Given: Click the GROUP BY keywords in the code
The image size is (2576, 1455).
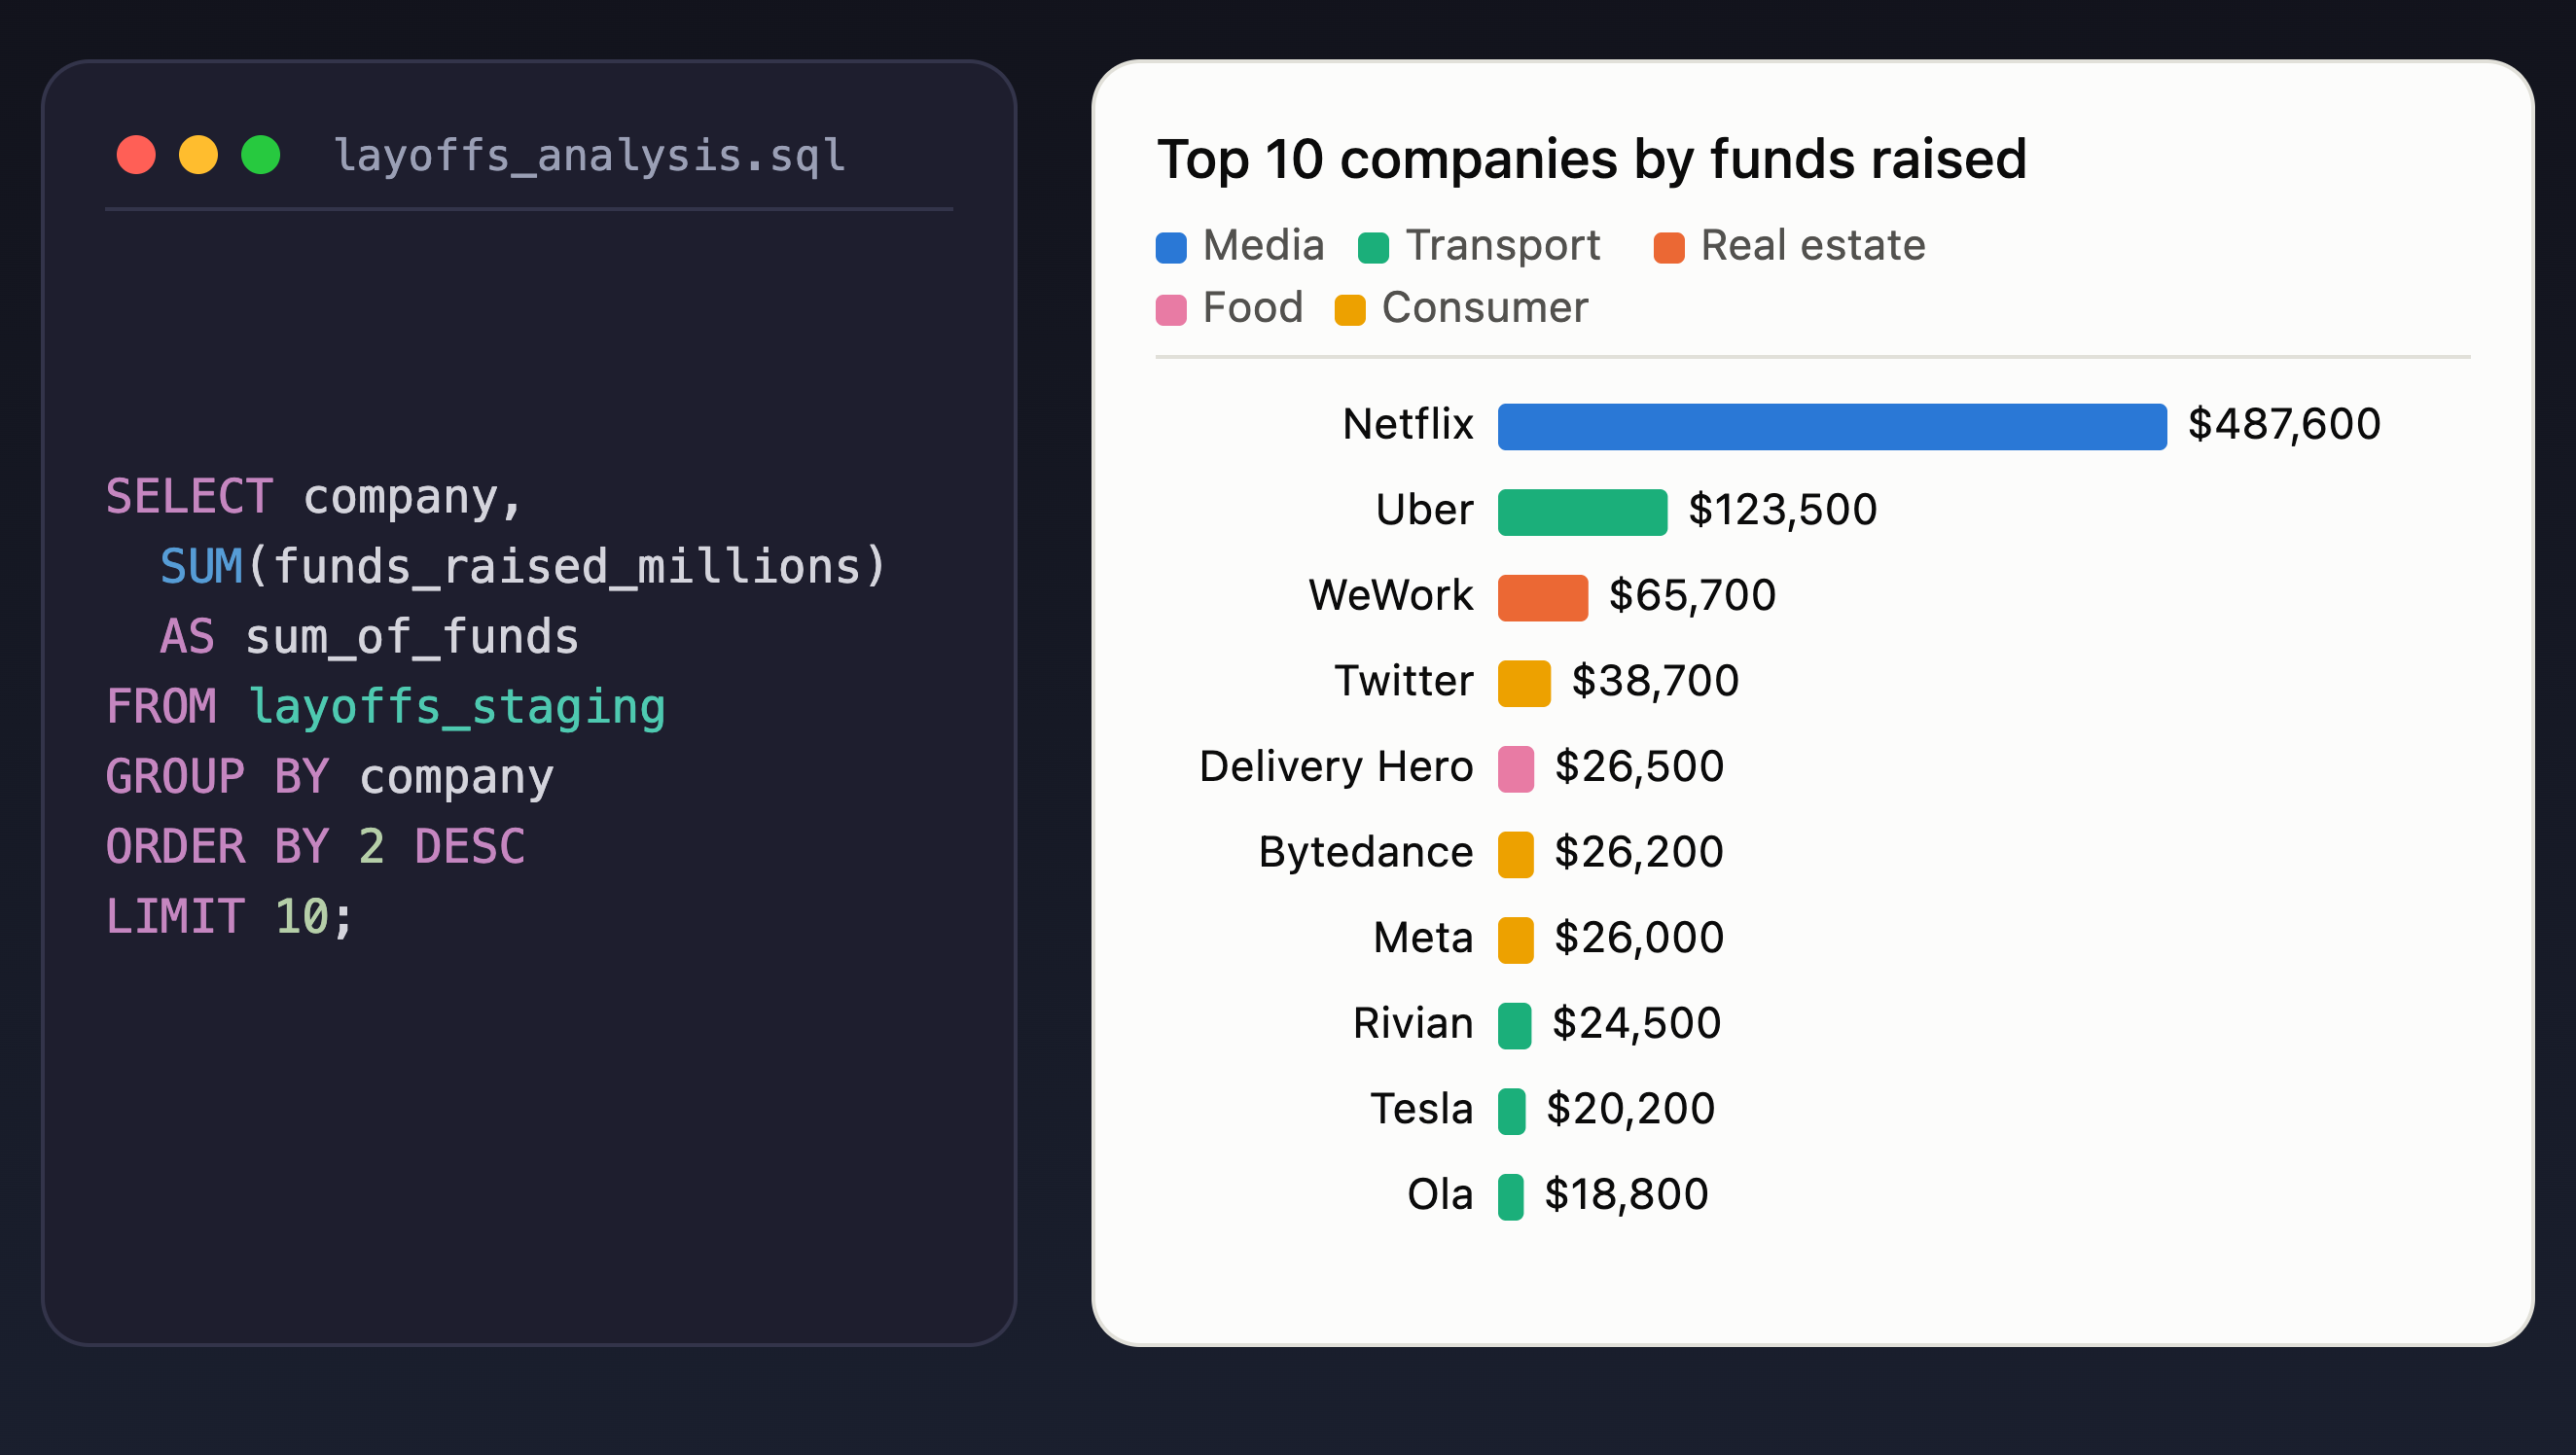Looking at the screenshot, I should click(217, 777).
